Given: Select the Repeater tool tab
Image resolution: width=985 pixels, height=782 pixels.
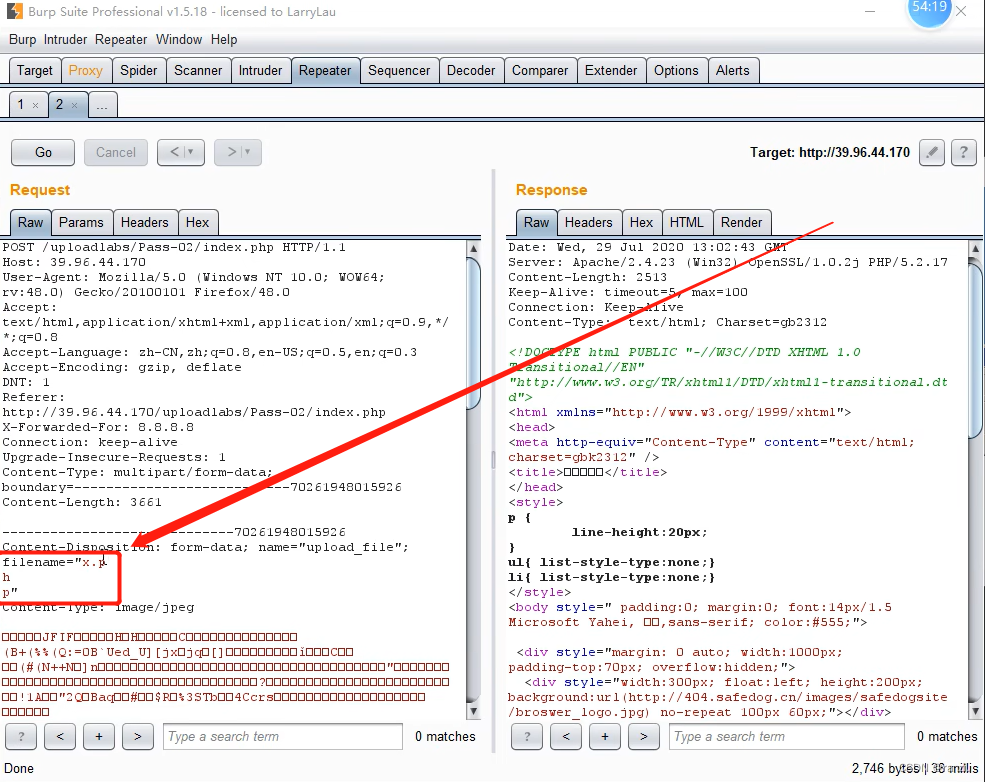Looking at the screenshot, I should click(325, 70).
